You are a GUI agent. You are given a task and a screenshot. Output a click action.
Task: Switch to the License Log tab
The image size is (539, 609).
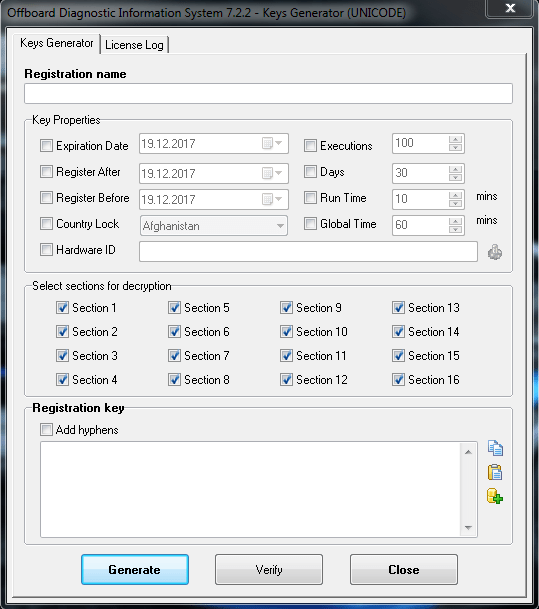click(x=134, y=45)
